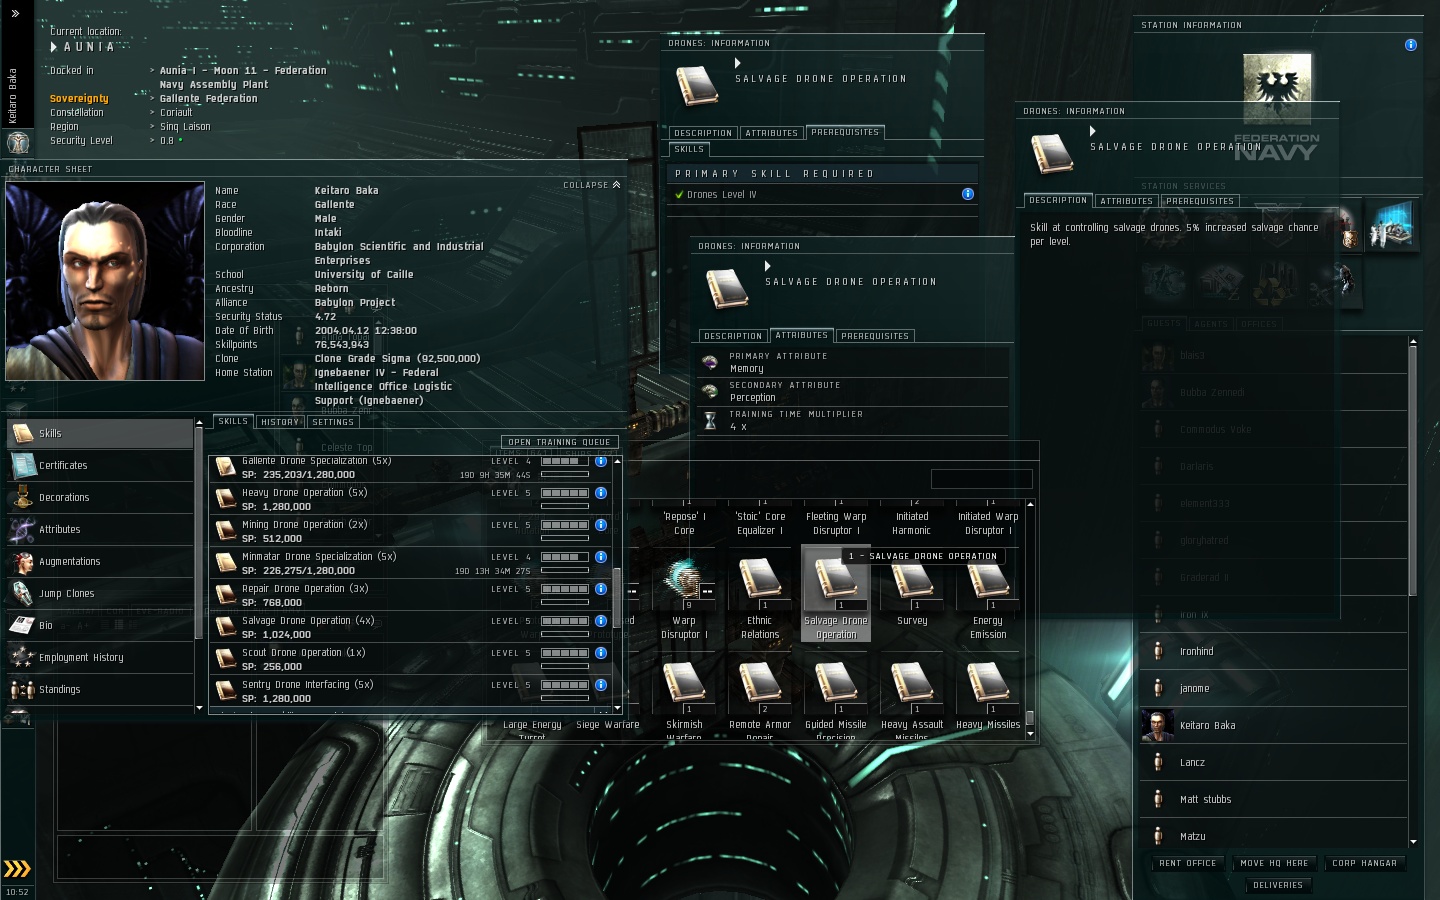Show info for Heavy Drone Operation skill
The height and width of the screenshot is (900, 1440).
[x=601, y=493]
